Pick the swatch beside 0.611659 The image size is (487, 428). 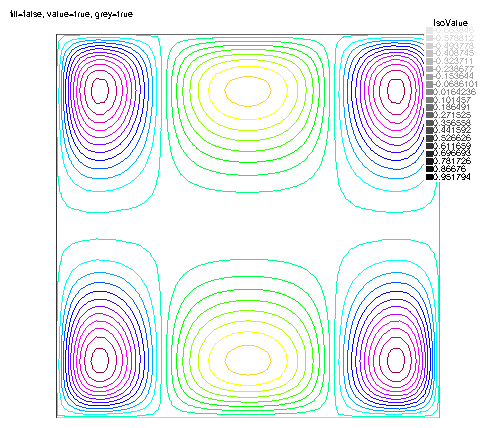pyautogui.click(x=429, y=146)
